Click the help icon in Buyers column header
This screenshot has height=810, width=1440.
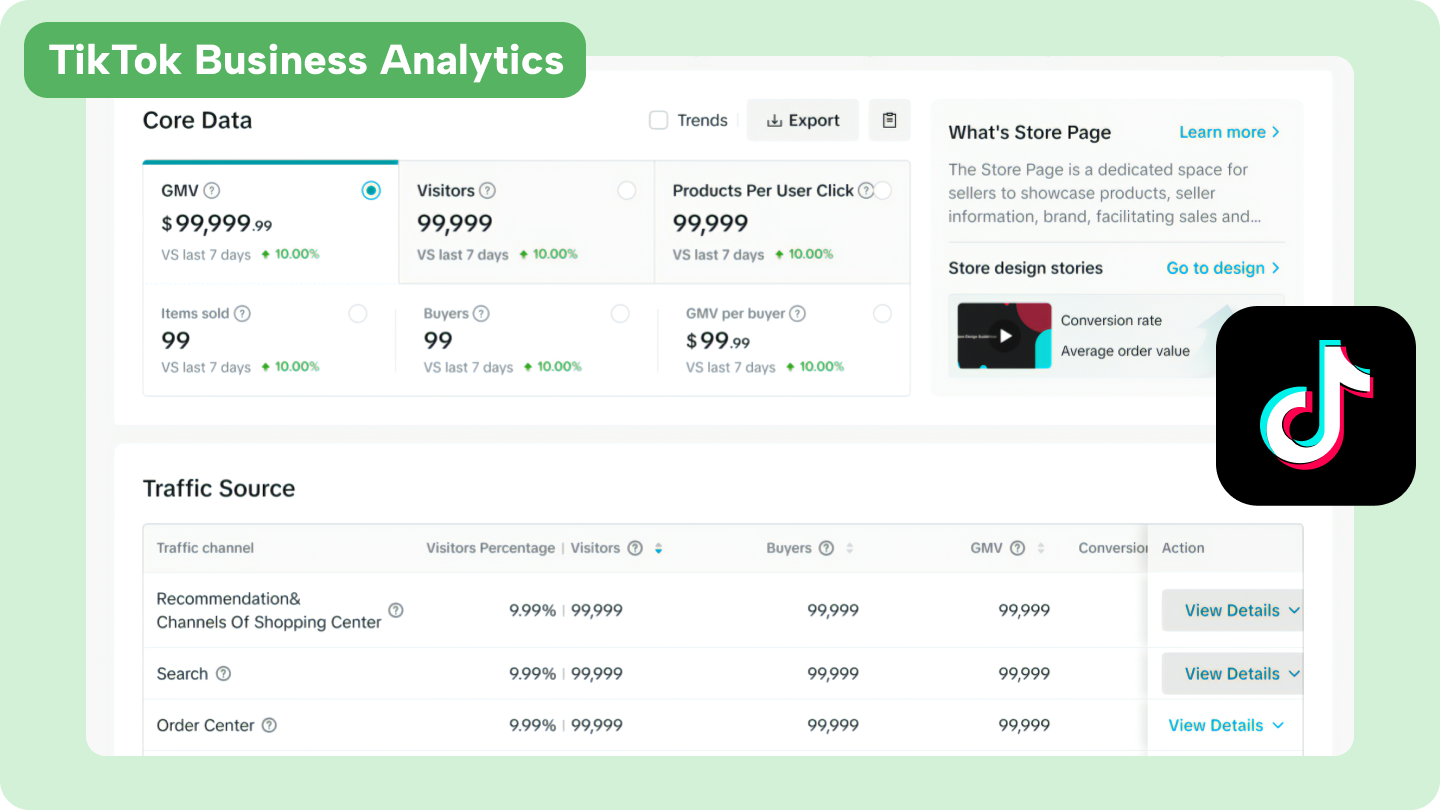826,548
